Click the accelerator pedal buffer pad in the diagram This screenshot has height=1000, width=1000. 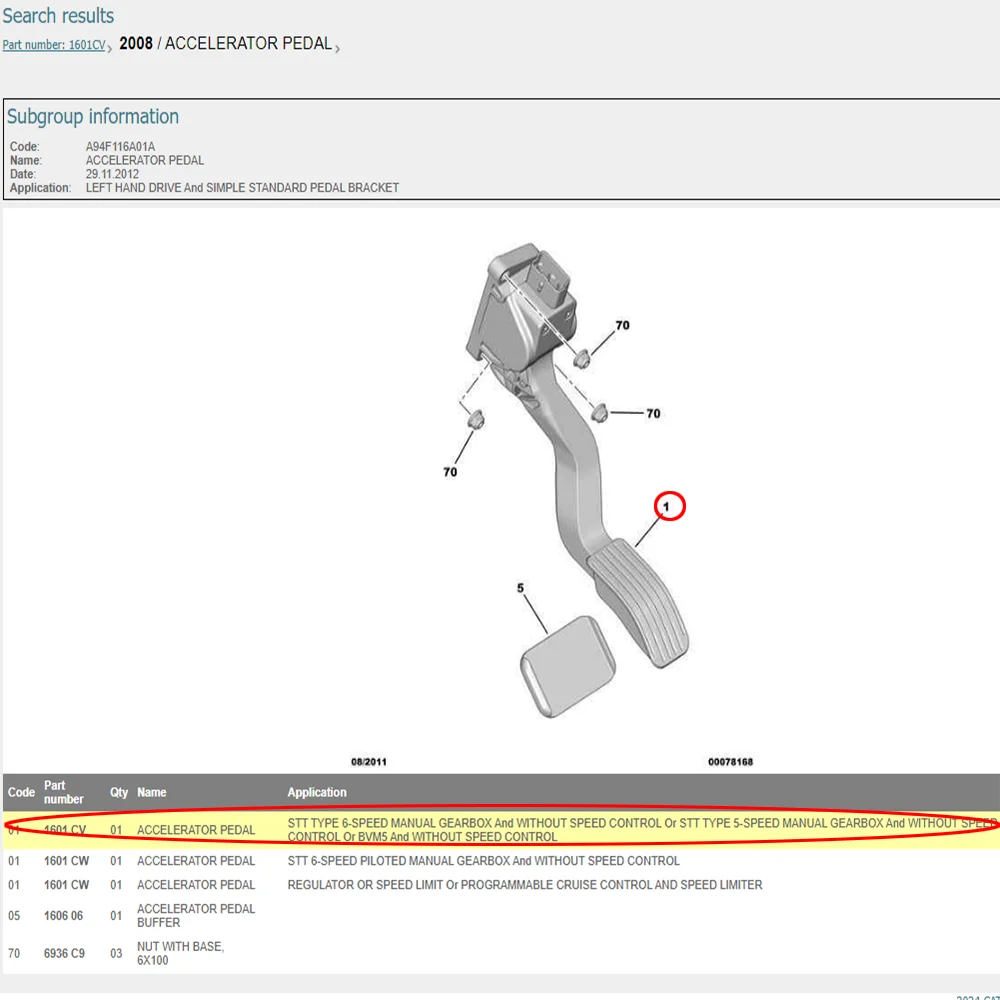click(x=568, y=666)
